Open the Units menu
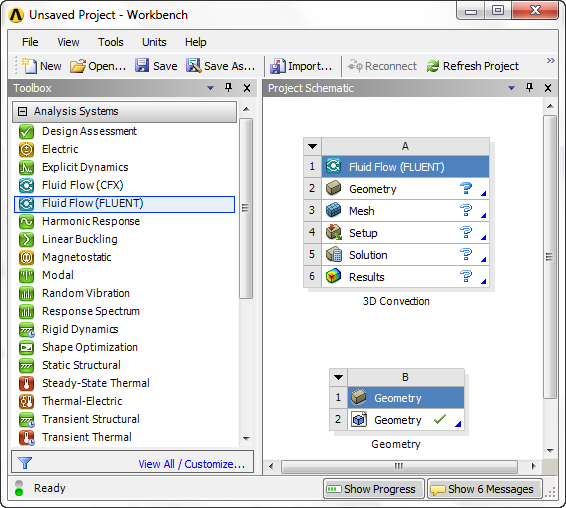This screenshot has height=508, width=566. (x=154, y=42)
